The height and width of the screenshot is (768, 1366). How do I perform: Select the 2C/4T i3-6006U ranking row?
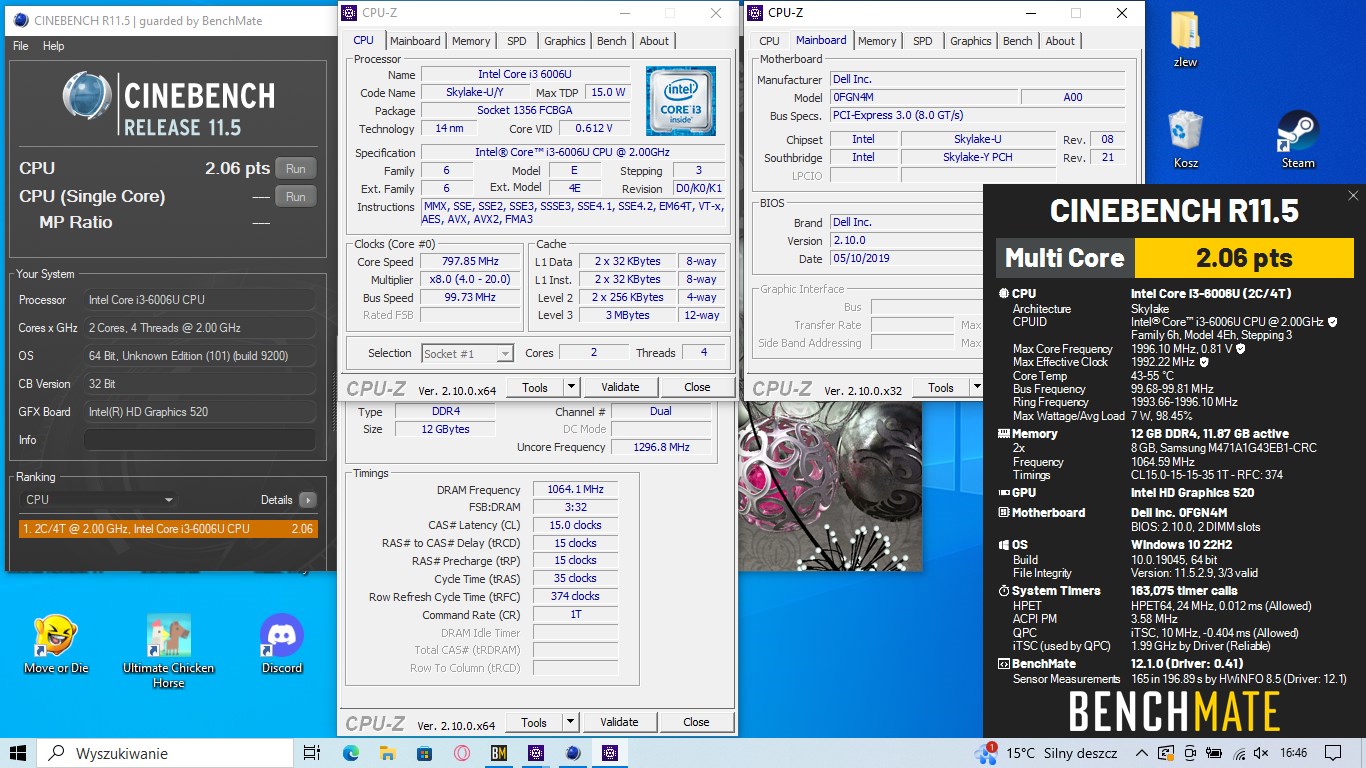[x=168, y=528]
